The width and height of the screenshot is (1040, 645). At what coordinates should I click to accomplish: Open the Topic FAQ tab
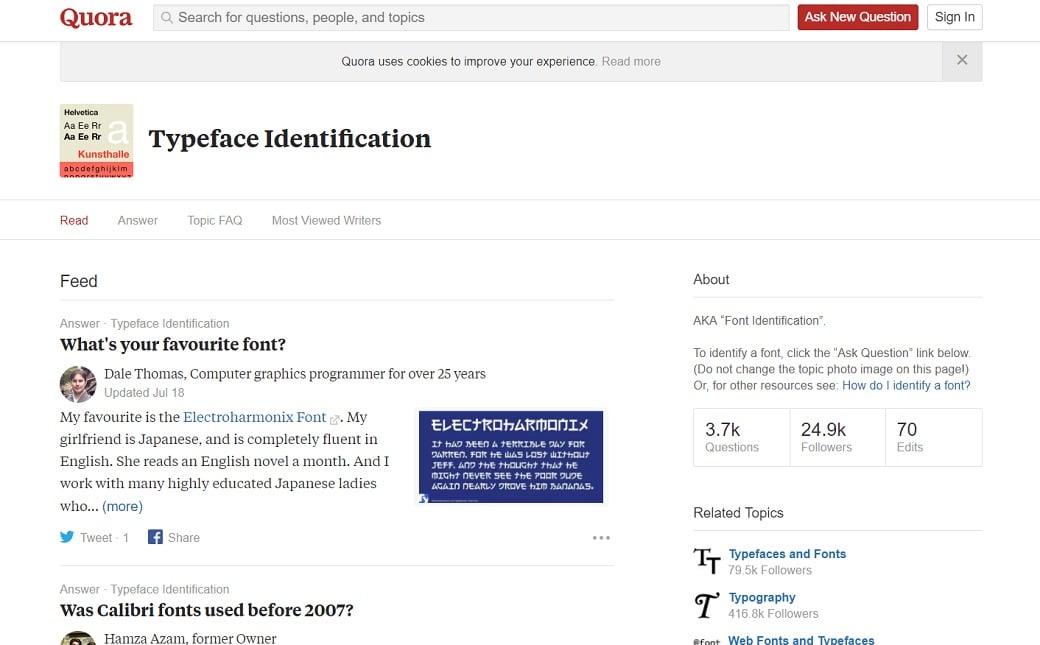coord(214,220)
